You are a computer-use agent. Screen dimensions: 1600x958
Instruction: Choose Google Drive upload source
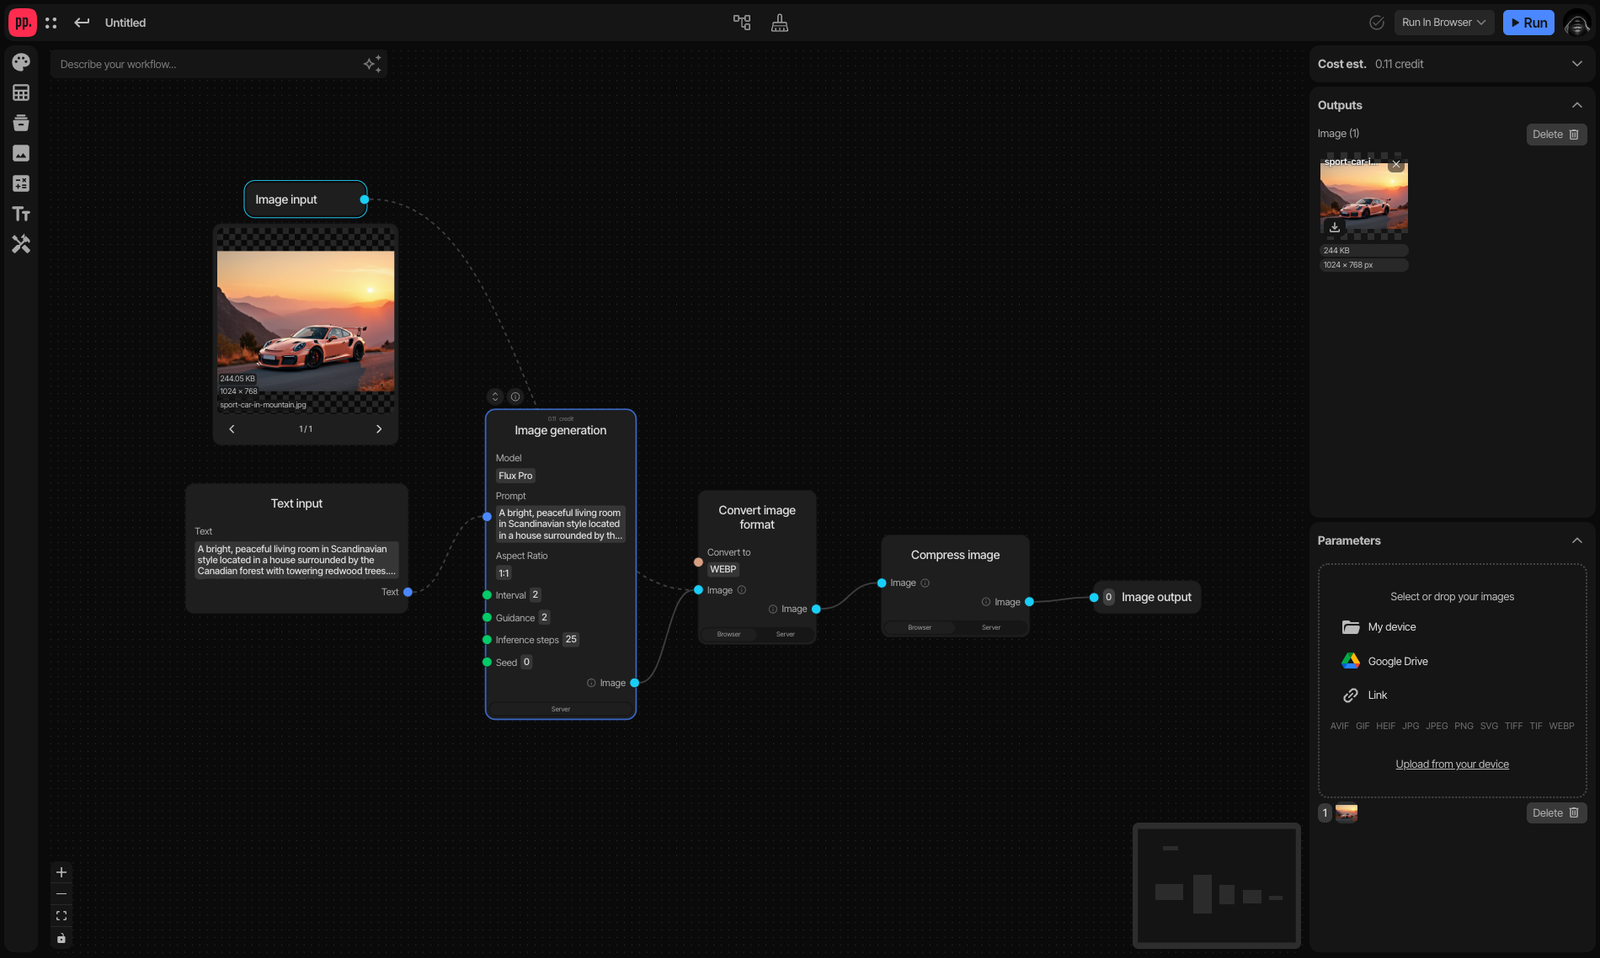(x=1385, y=661)
